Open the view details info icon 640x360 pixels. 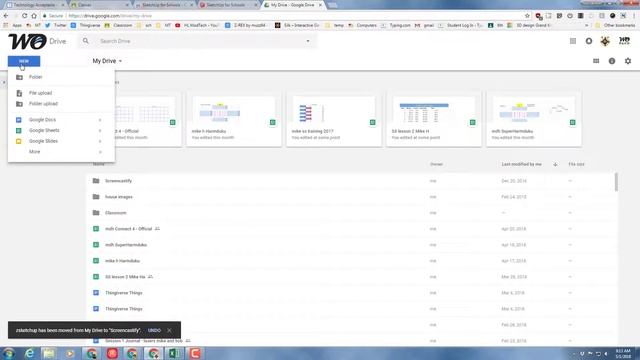[x=612, y=61]
